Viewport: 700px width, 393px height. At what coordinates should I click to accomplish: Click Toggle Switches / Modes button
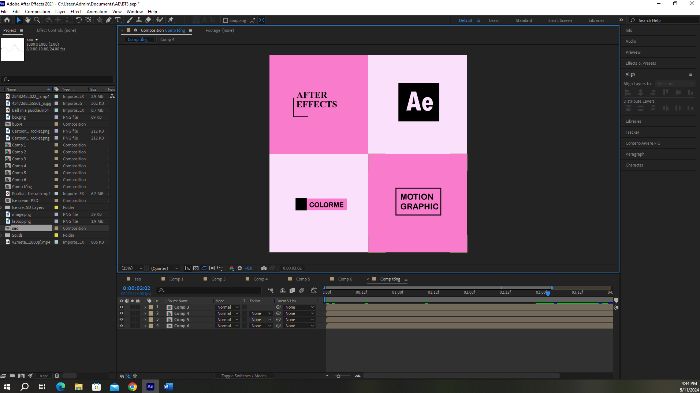click(244, 376)
